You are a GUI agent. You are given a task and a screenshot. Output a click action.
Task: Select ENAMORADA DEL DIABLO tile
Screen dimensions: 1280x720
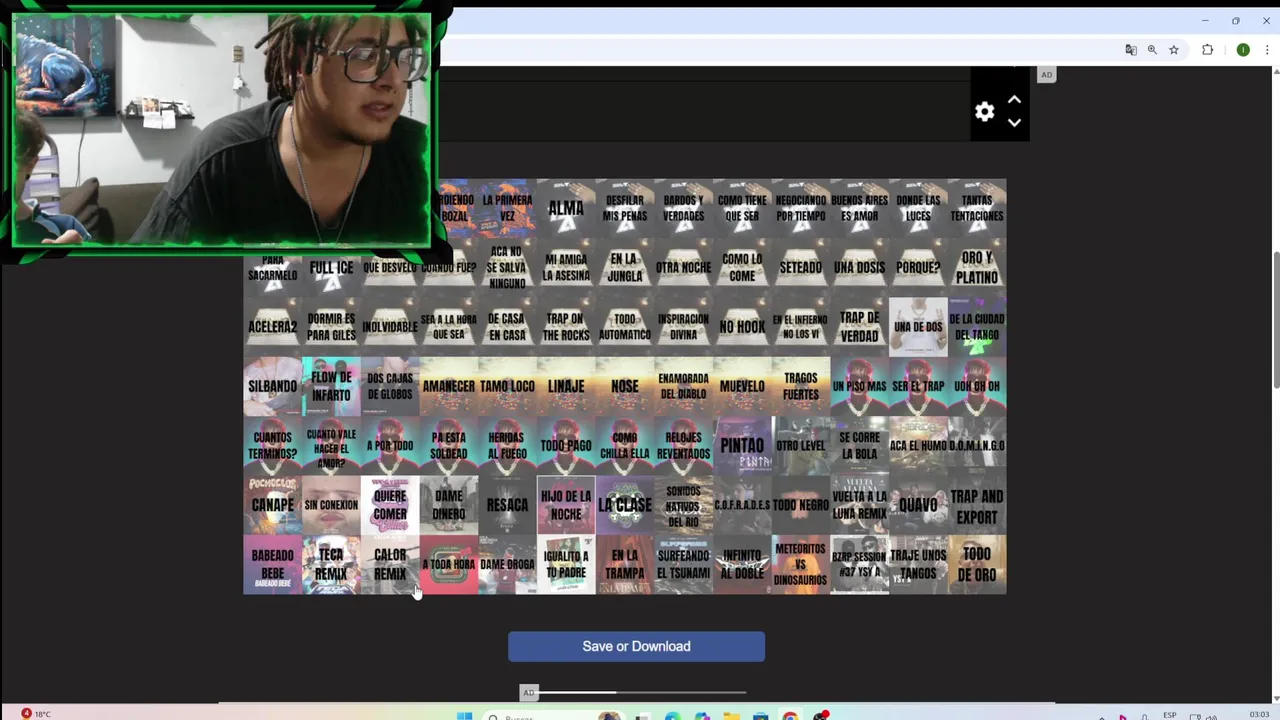pos(683,386)
